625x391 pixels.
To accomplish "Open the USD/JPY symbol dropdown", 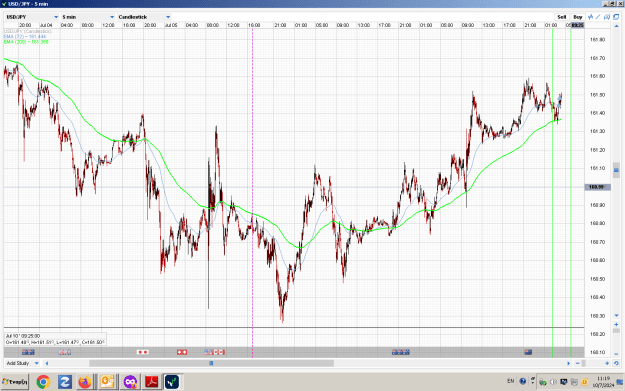I will [x=32, y=17].
